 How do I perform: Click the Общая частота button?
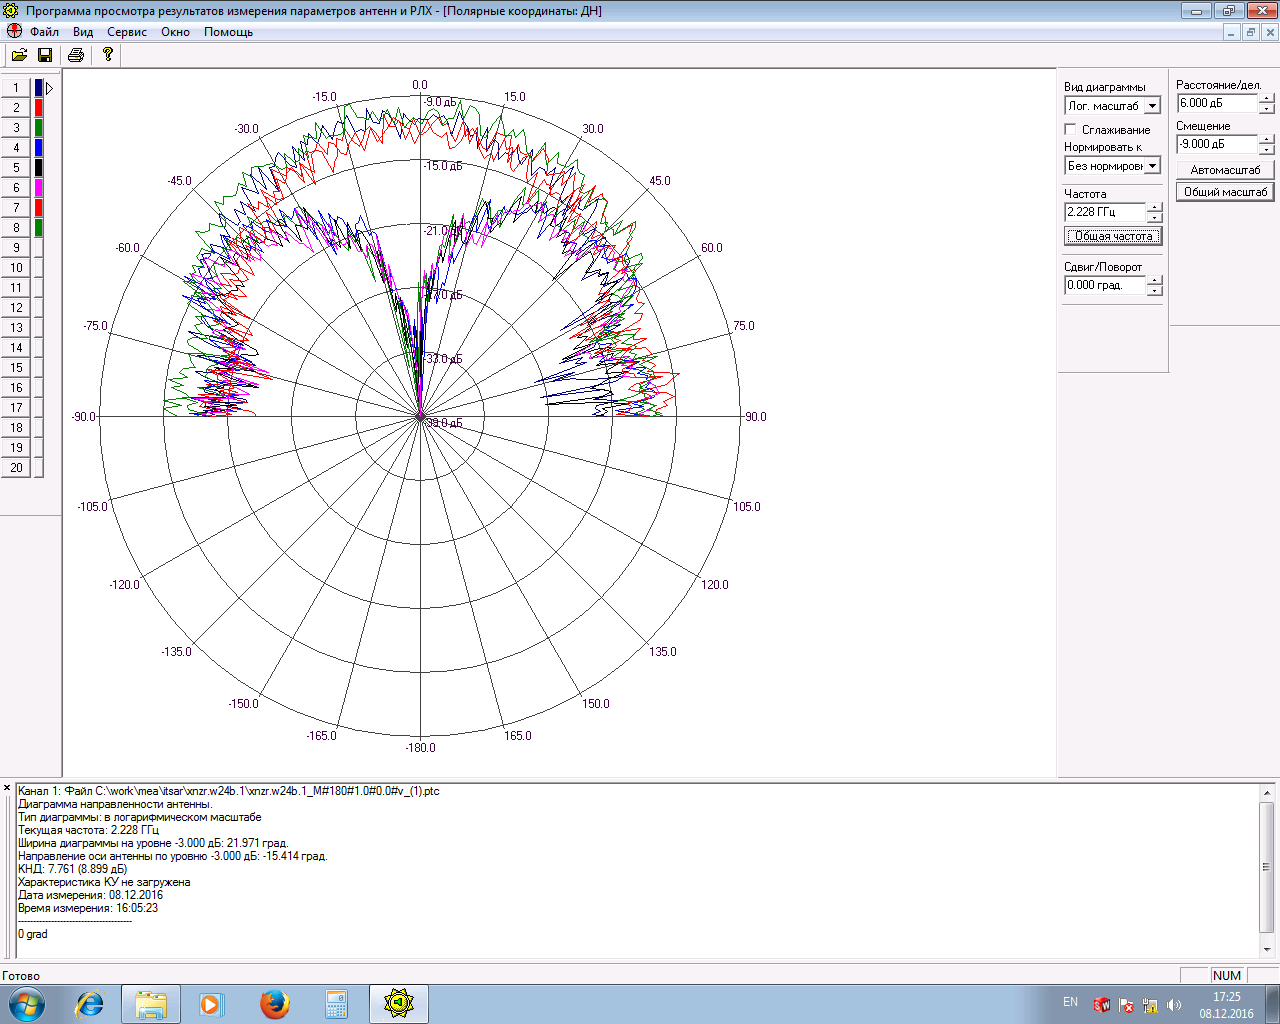click(1113, 236)
